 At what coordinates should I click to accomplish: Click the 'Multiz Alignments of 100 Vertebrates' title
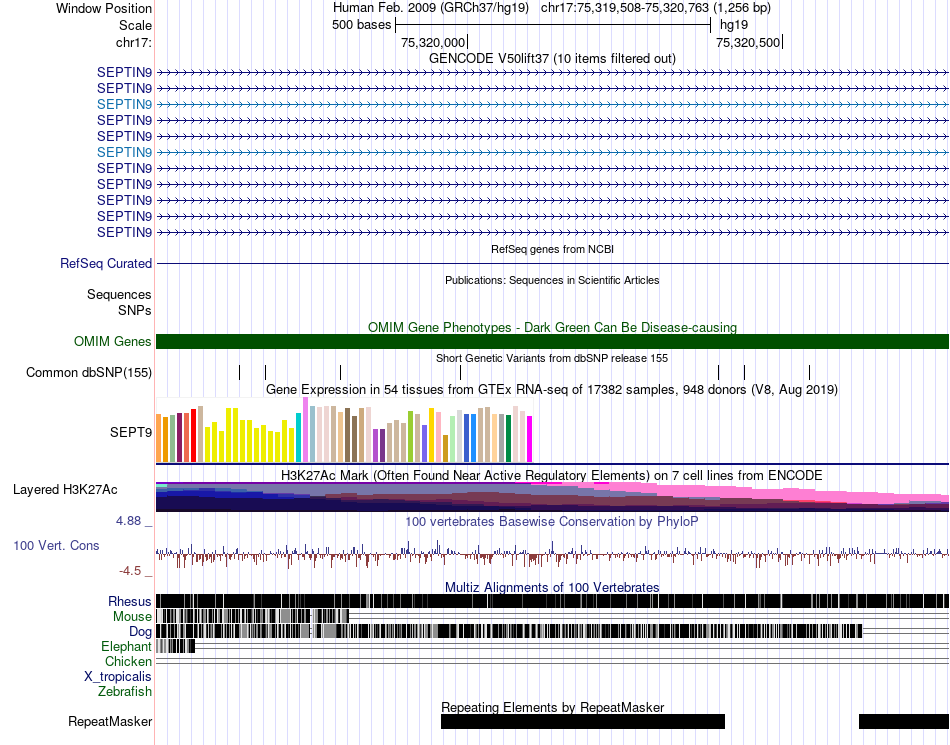552,588
